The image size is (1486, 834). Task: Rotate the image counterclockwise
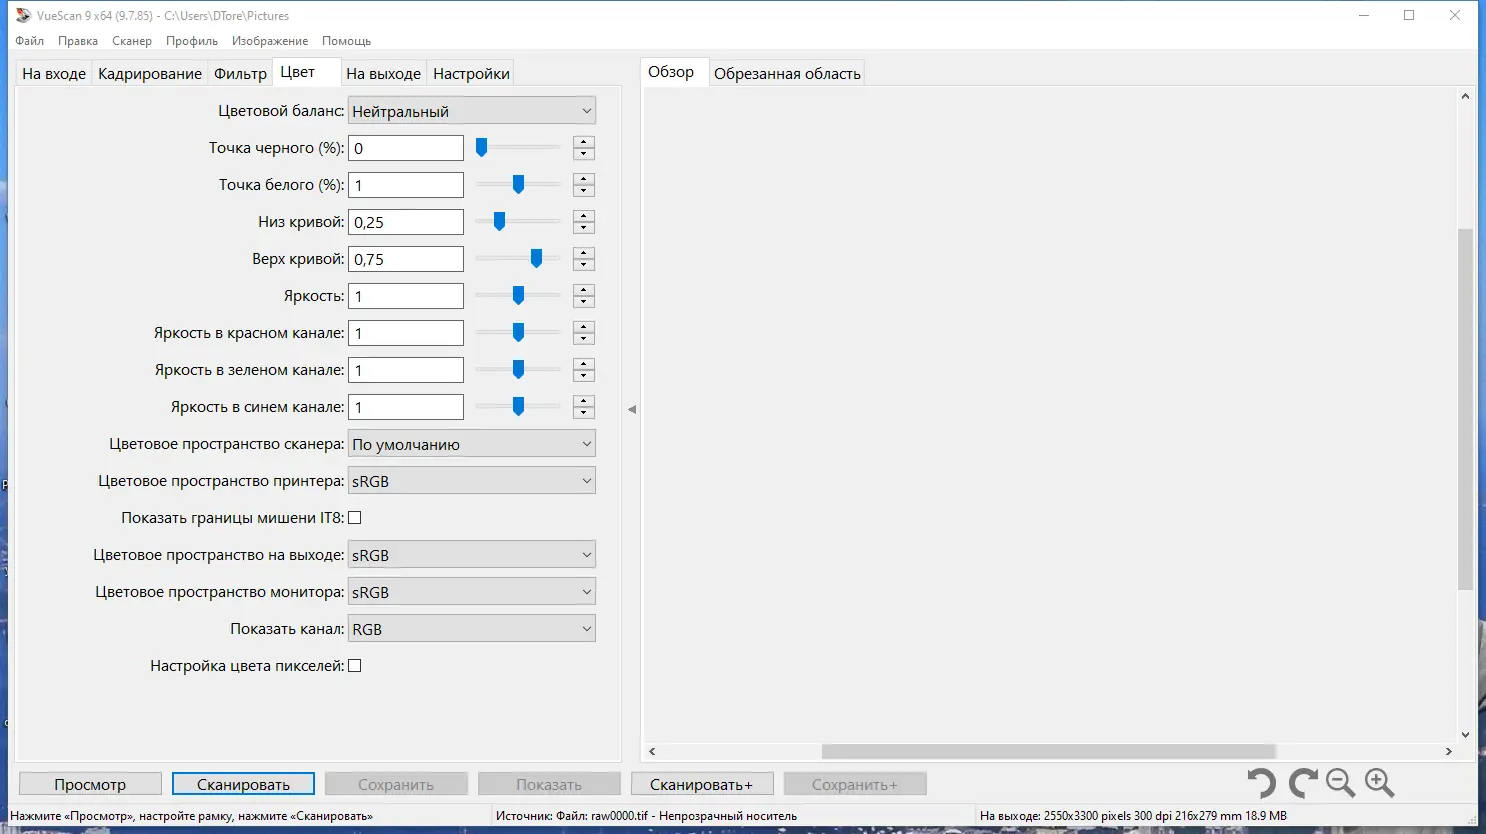1261,783
